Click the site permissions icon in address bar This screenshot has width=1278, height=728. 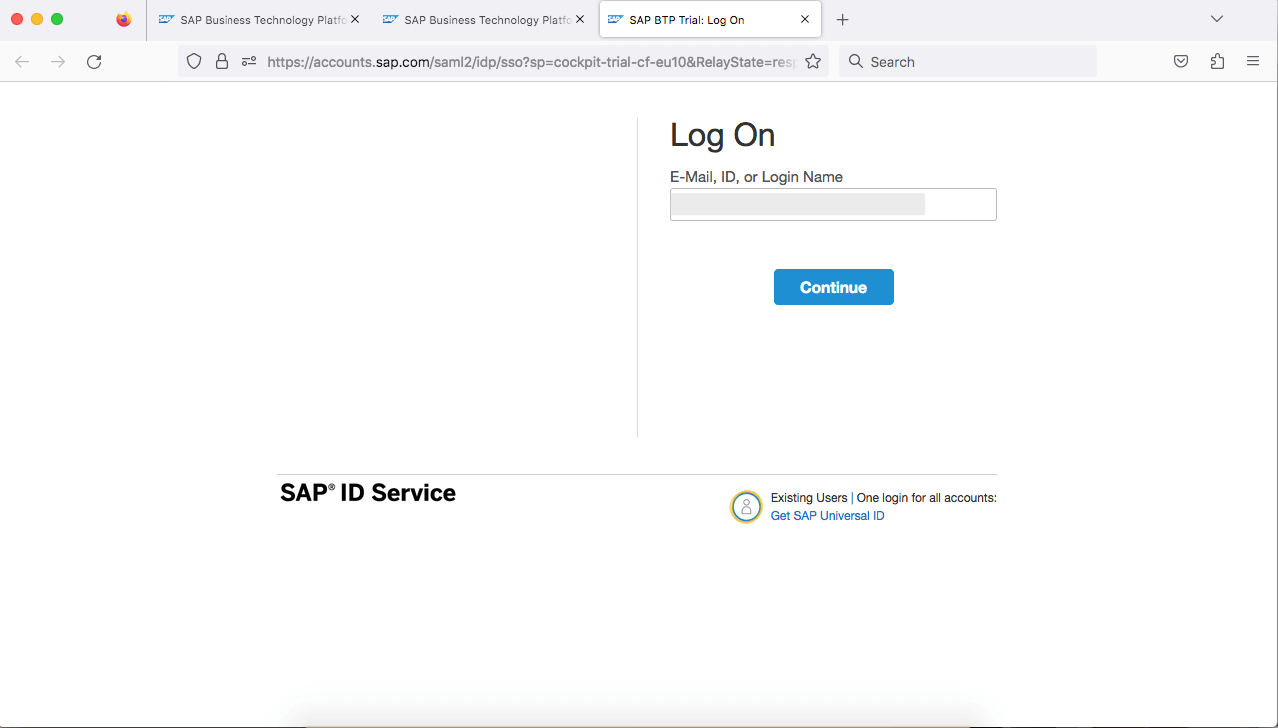(x=249, y=62)
